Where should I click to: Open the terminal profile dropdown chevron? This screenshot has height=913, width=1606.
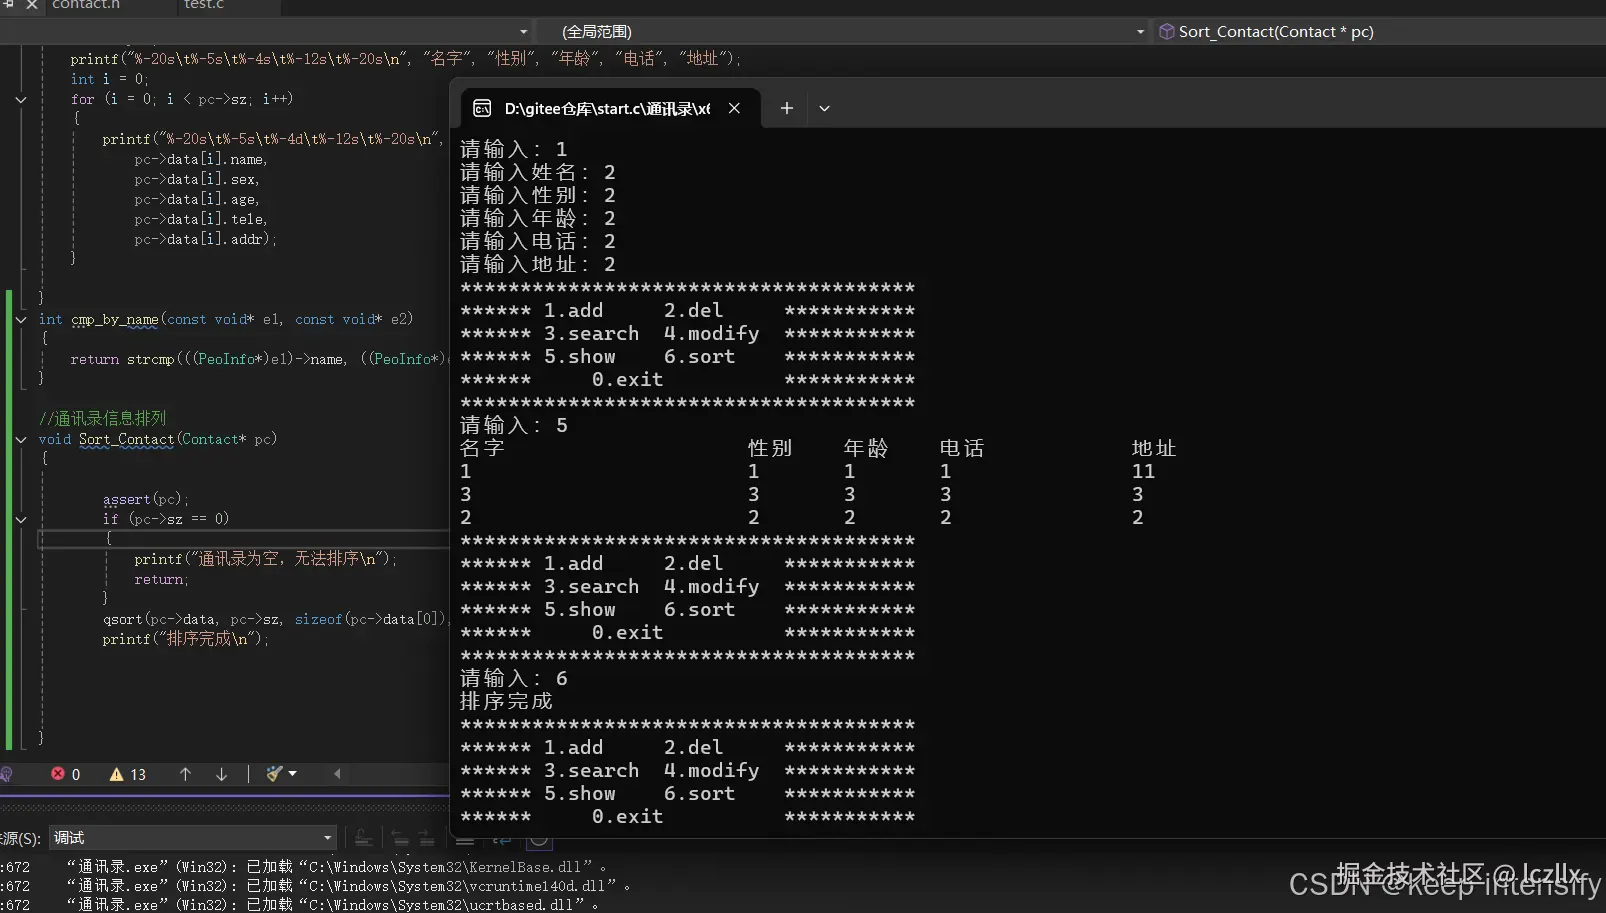(x=824, y=108)
